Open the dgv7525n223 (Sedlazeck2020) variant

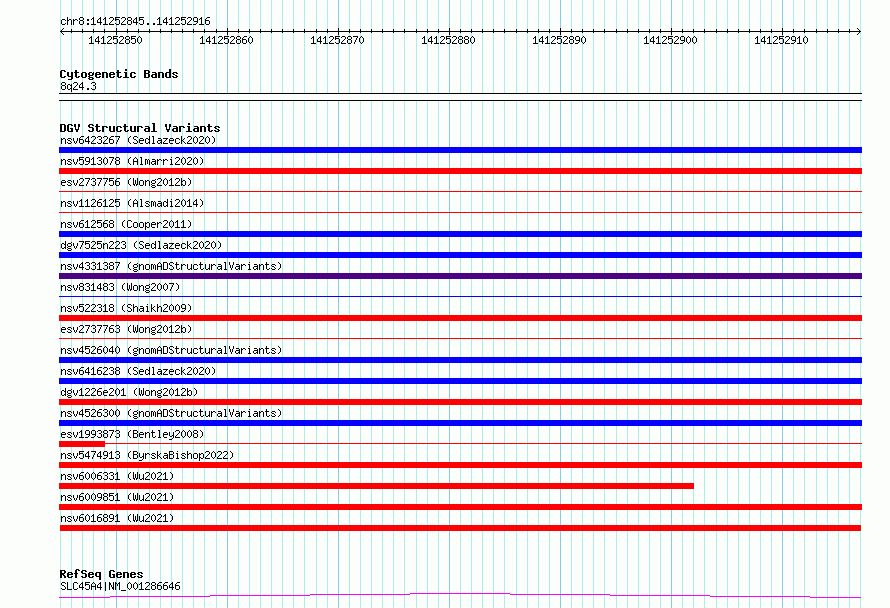[x=141, y=245]
